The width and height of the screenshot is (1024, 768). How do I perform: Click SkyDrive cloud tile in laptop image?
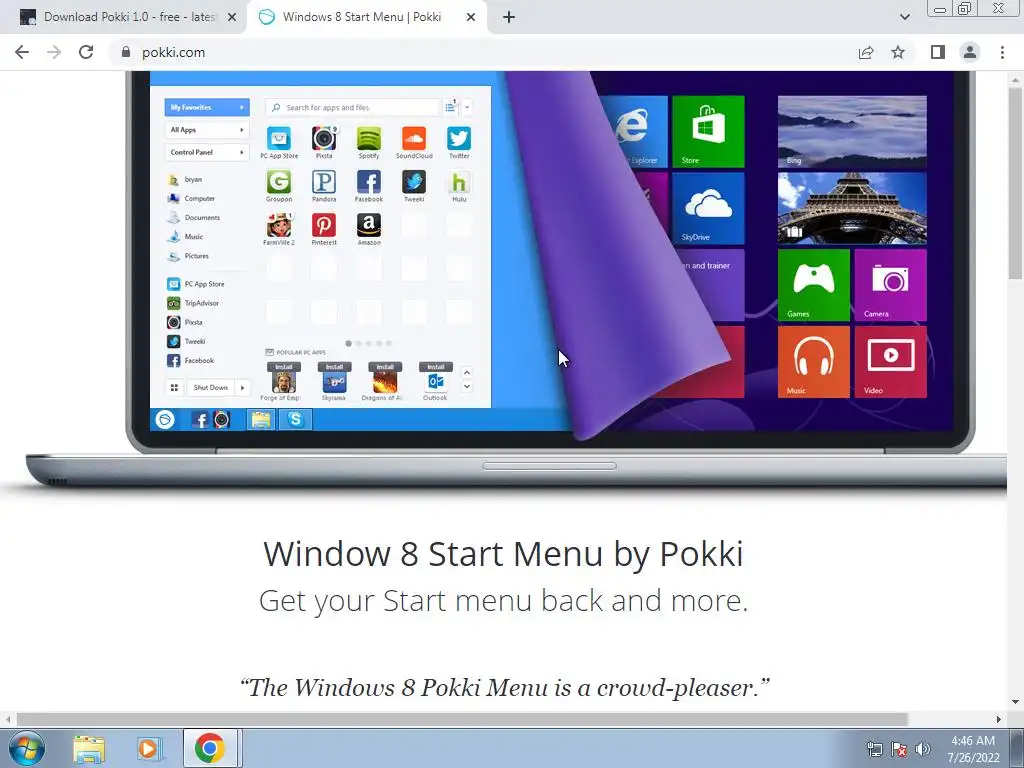click(x=708, y=208)
